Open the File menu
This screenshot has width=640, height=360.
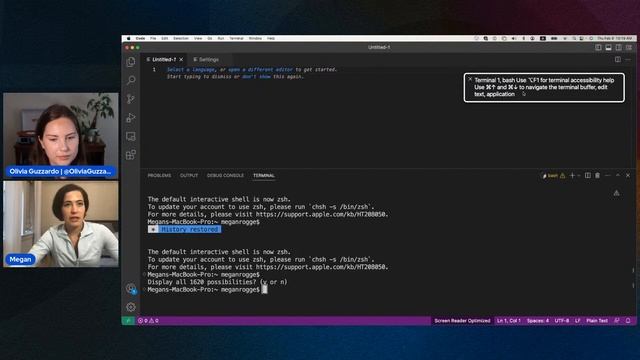click(x=153, y=38)
